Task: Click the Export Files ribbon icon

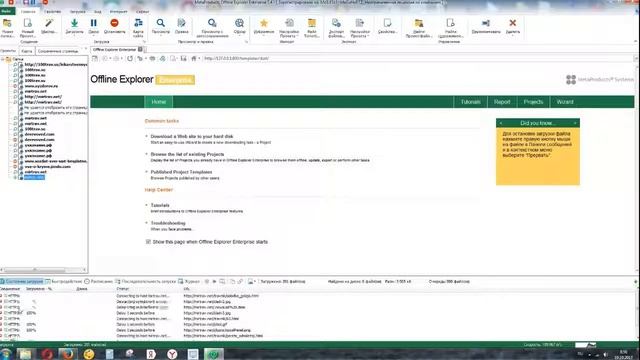Action: click(x=336, y=23)
